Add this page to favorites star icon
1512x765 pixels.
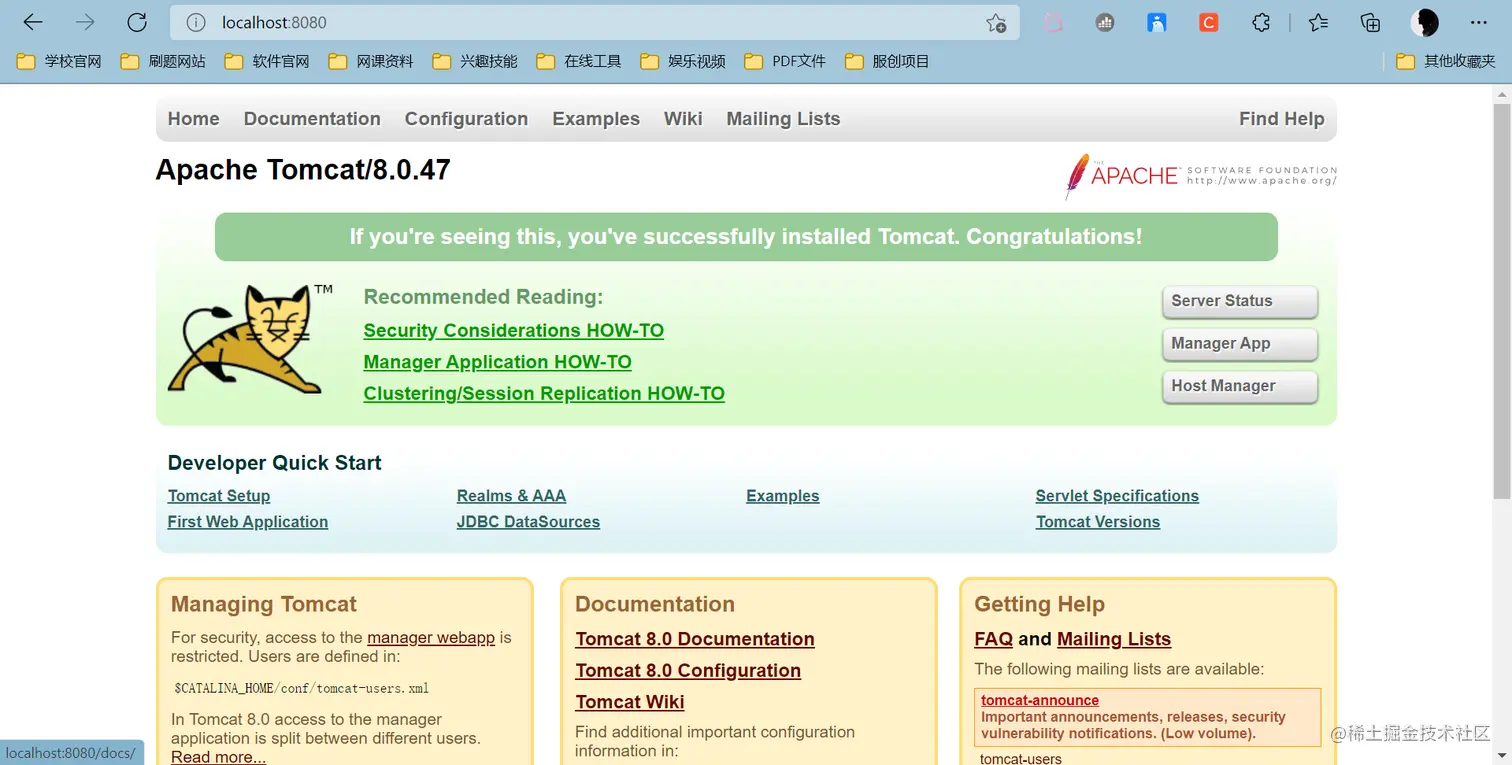[x=996, y=23]
